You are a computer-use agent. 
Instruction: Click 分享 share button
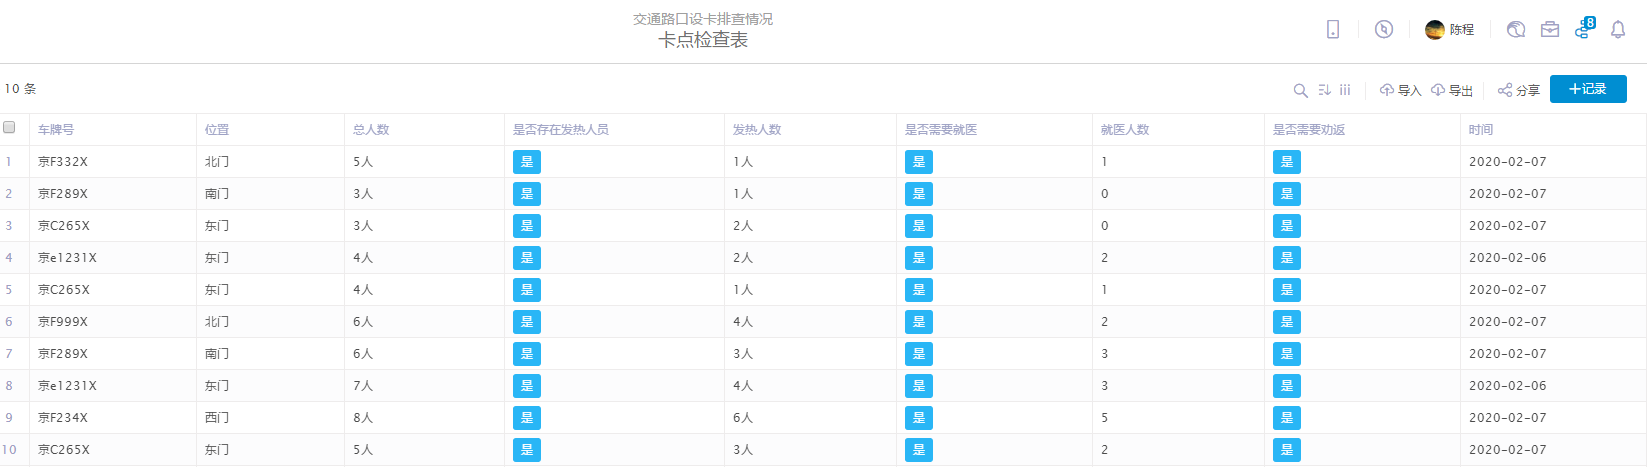coord(1519,90)
